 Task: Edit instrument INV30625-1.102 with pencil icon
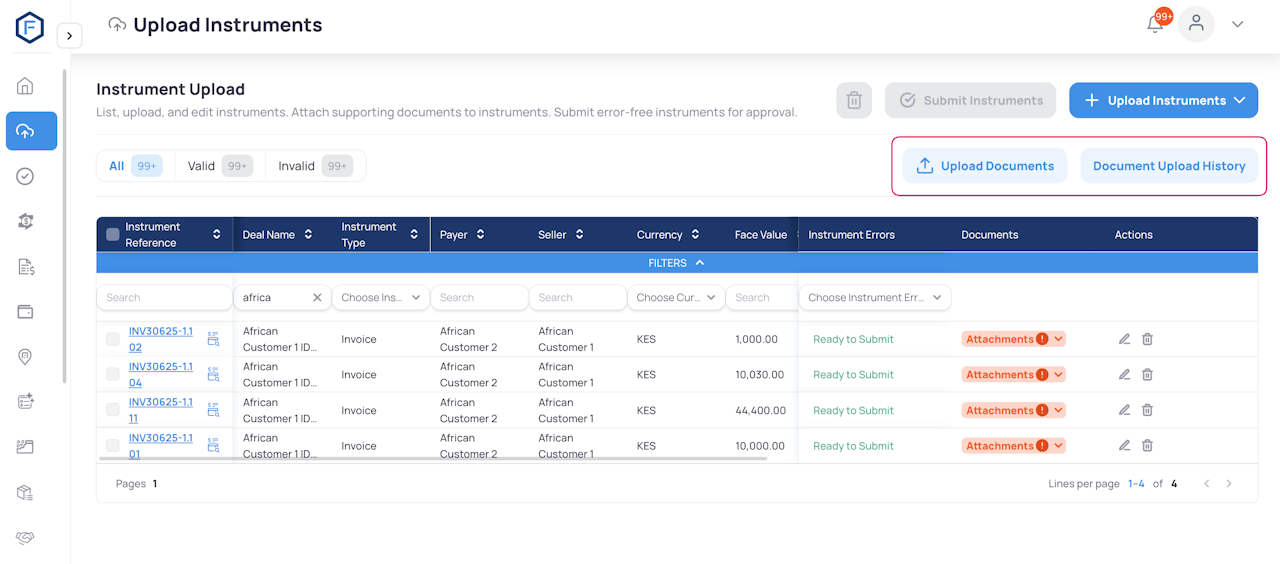(1124, 339)
